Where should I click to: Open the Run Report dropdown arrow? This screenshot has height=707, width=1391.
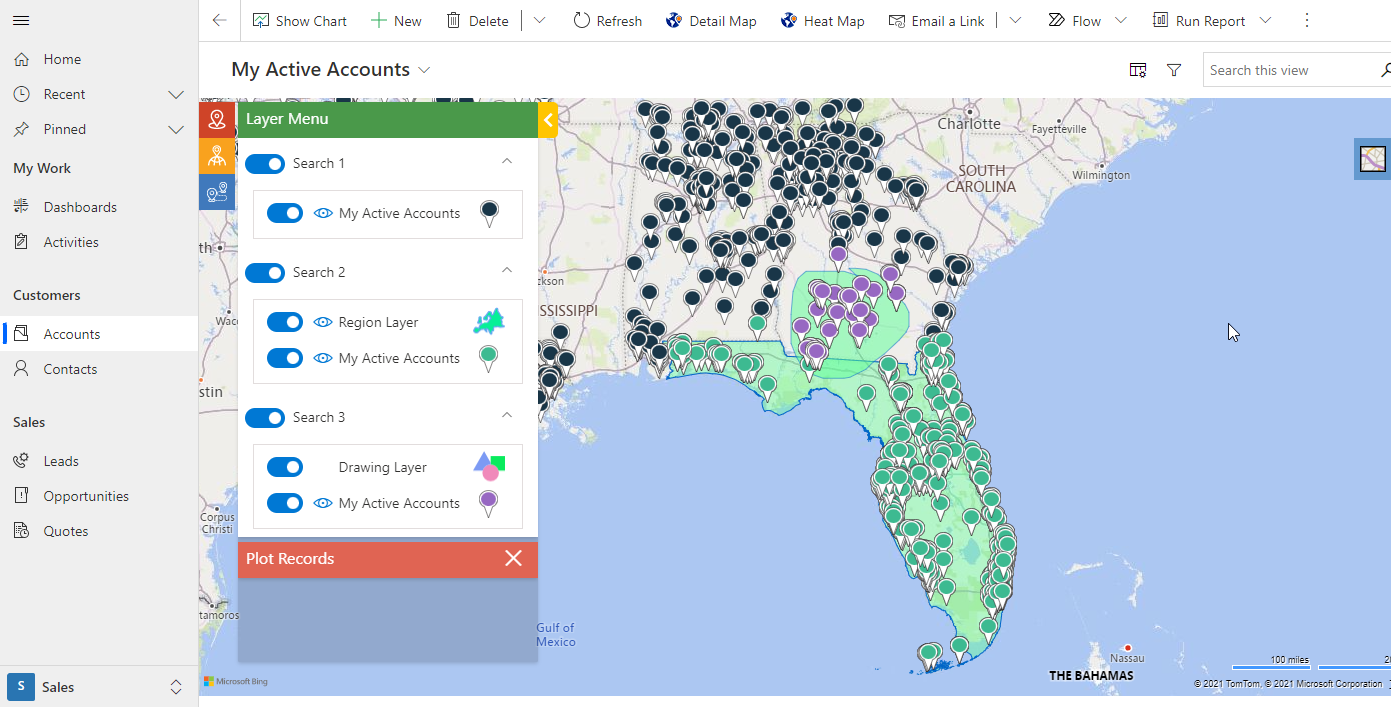click(1266, 20)
